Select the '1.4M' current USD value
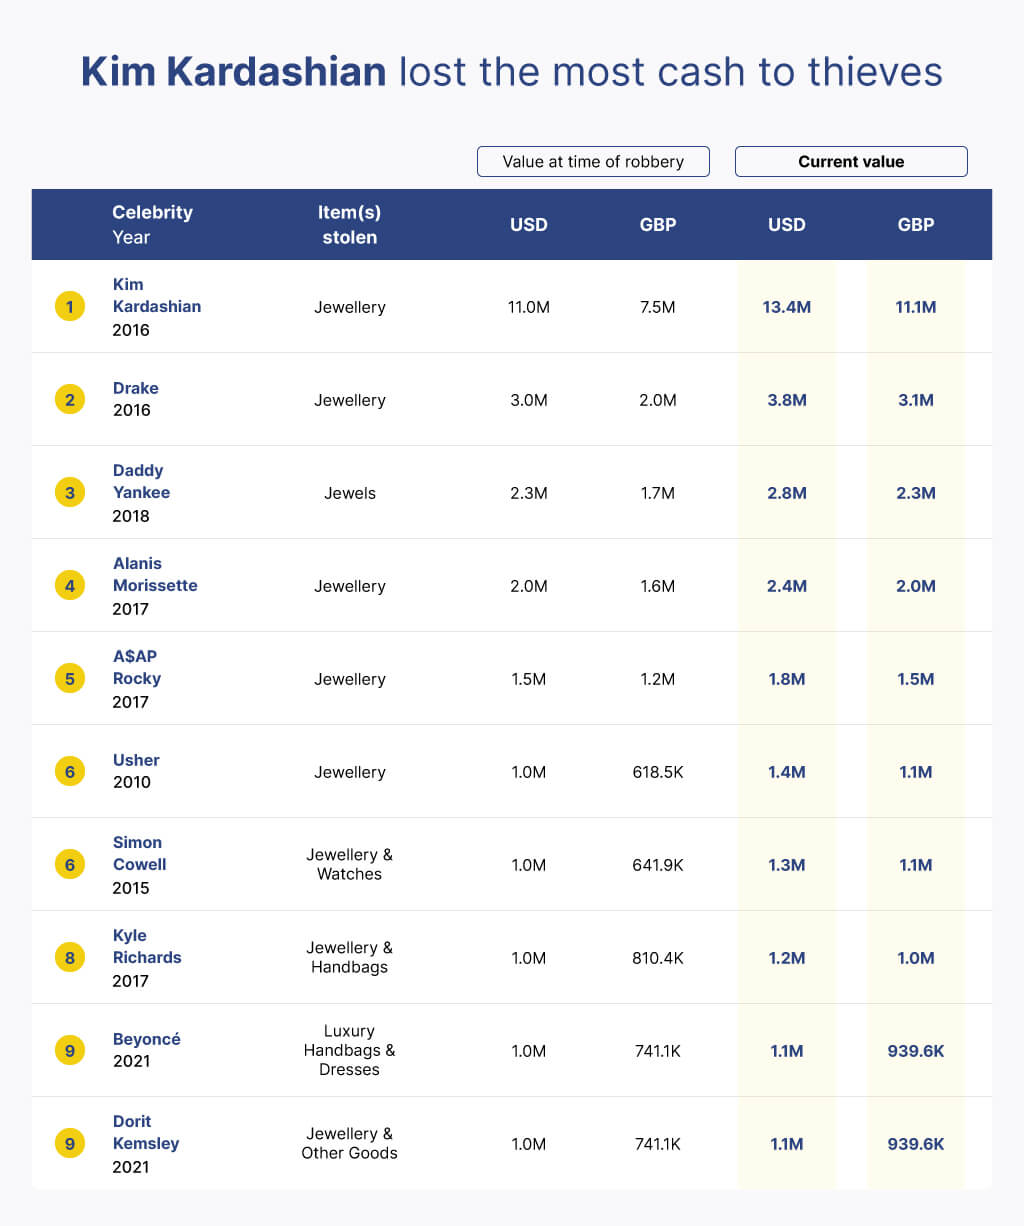The height and width of the screenshot is (1226, 1024). [x=787, y=772]
